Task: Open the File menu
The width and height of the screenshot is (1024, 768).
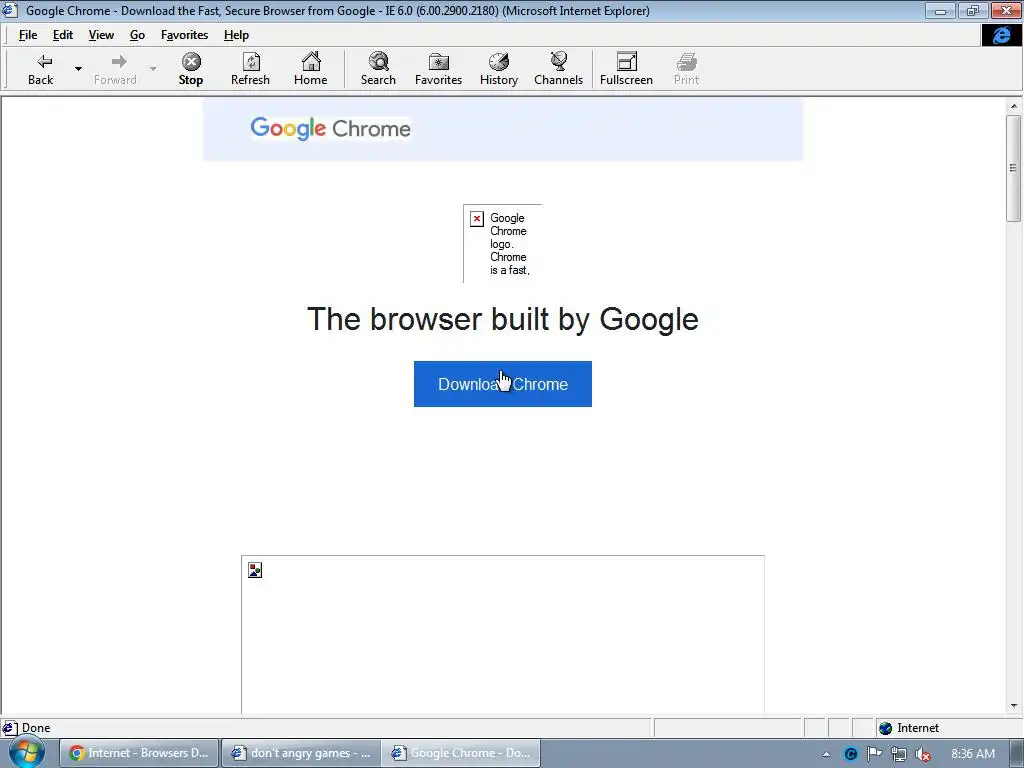Action: [x=27, y=35]
